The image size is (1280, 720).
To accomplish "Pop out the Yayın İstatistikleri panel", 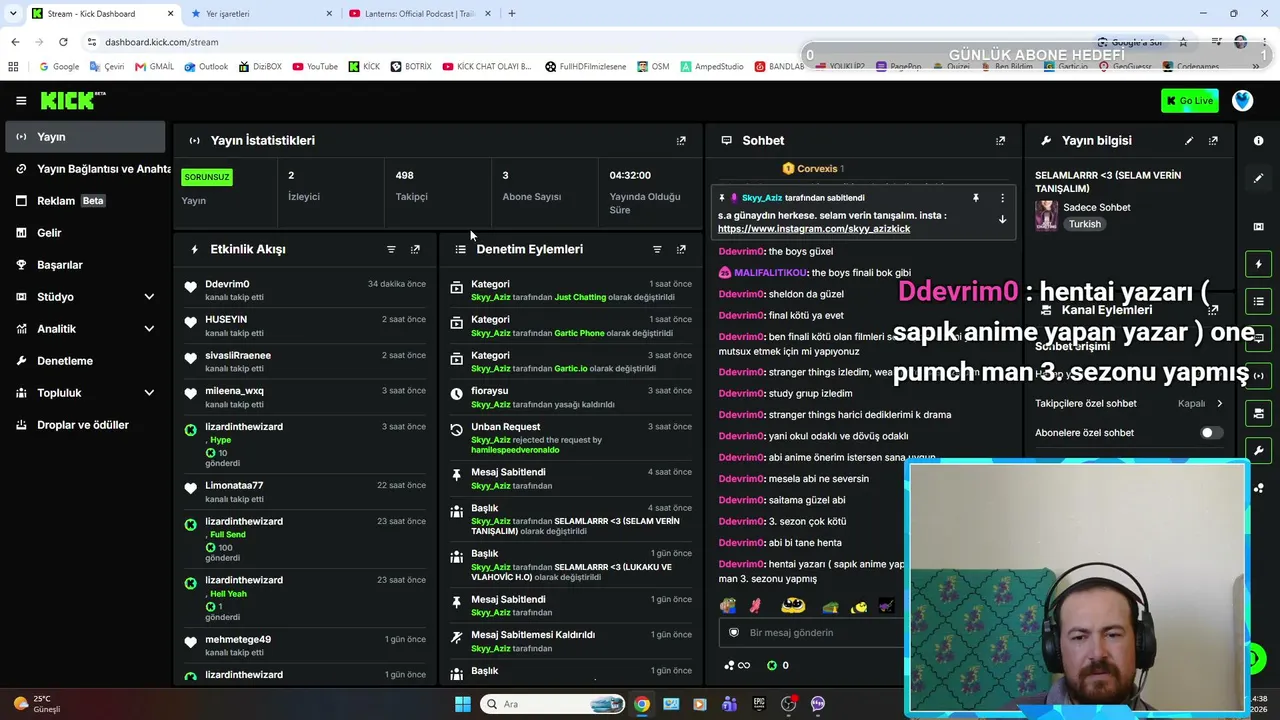I will 681,141.
